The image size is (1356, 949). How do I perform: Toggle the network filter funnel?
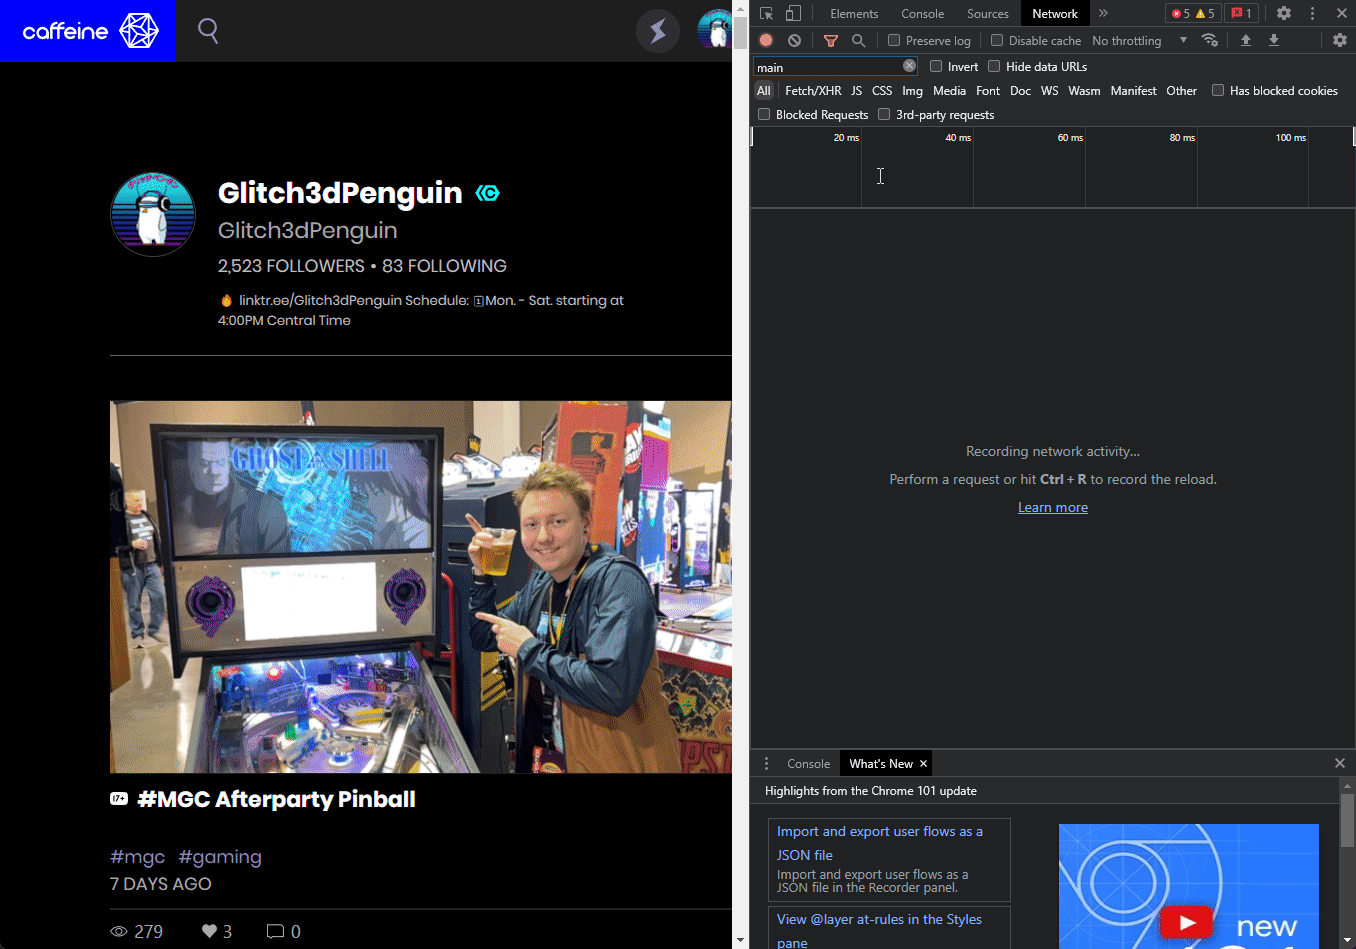click(830, 40)
